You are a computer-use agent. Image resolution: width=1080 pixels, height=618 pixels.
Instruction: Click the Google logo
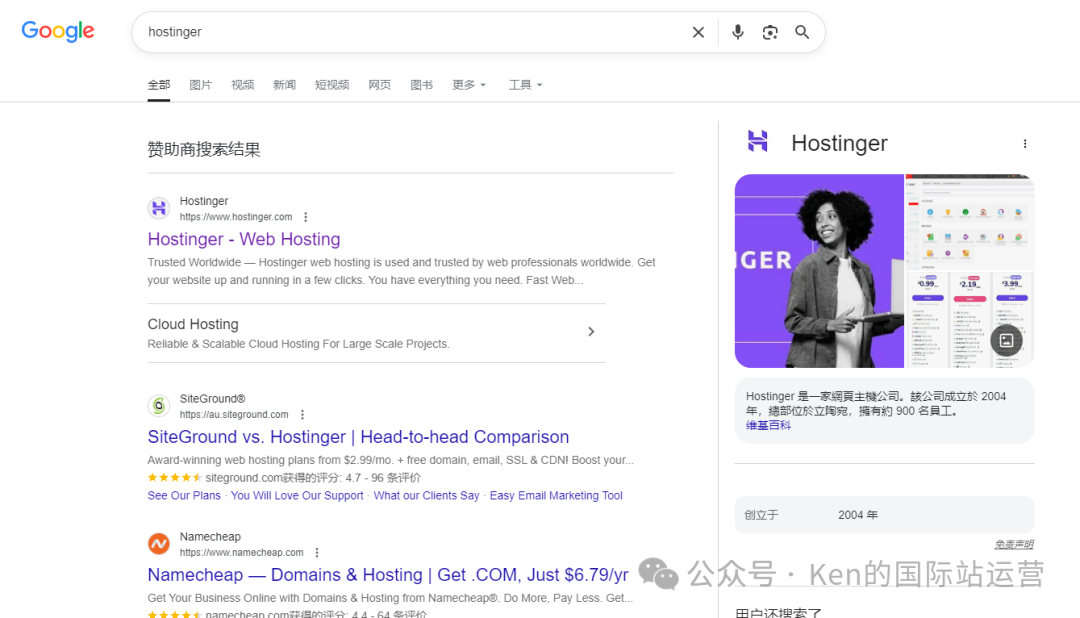pyautogui.click(x=58, y=31)
